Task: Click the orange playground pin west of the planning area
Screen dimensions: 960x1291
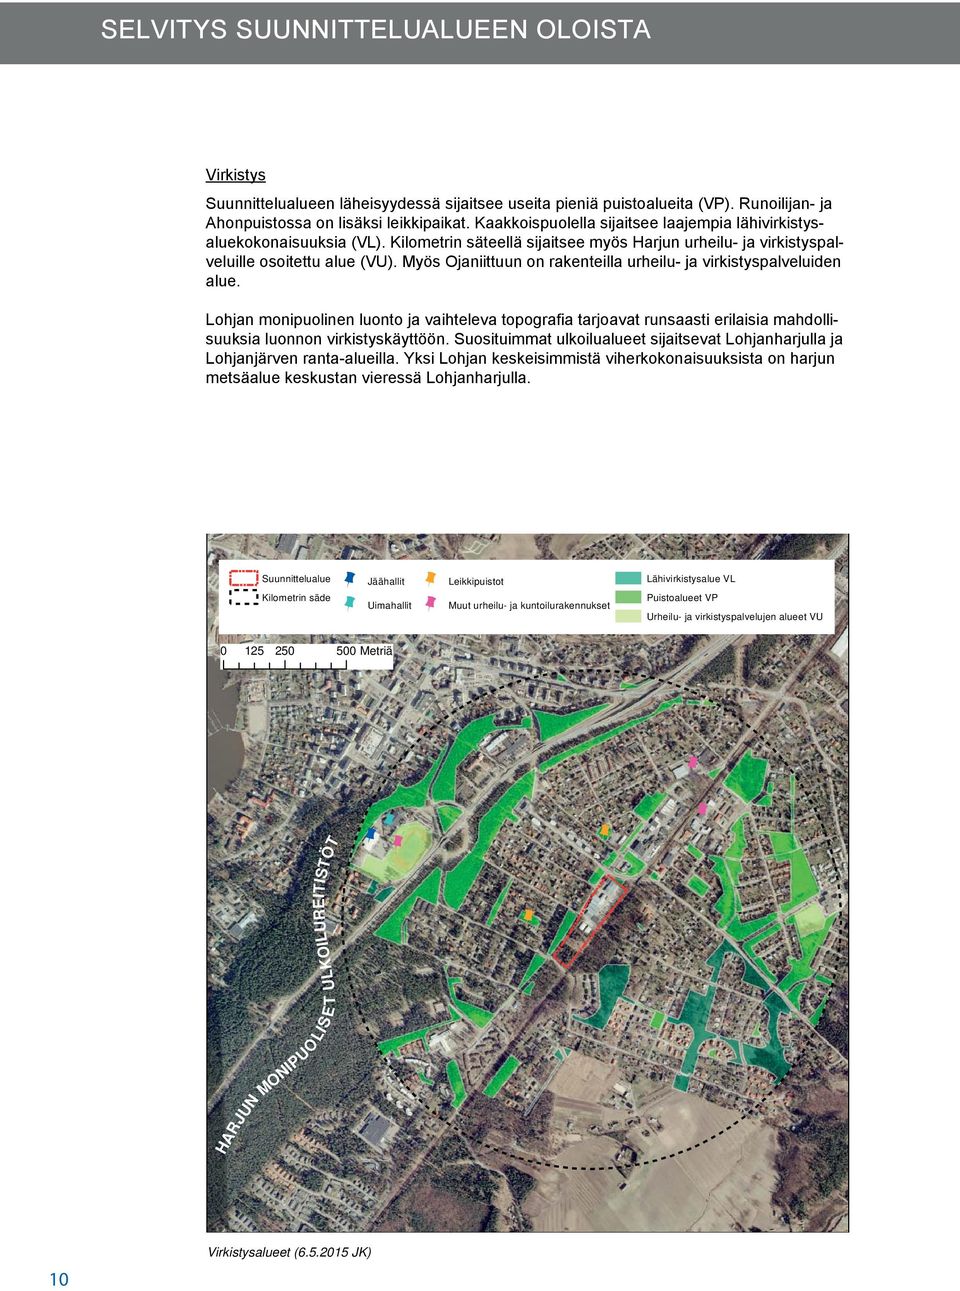Action: click(528, 914)
